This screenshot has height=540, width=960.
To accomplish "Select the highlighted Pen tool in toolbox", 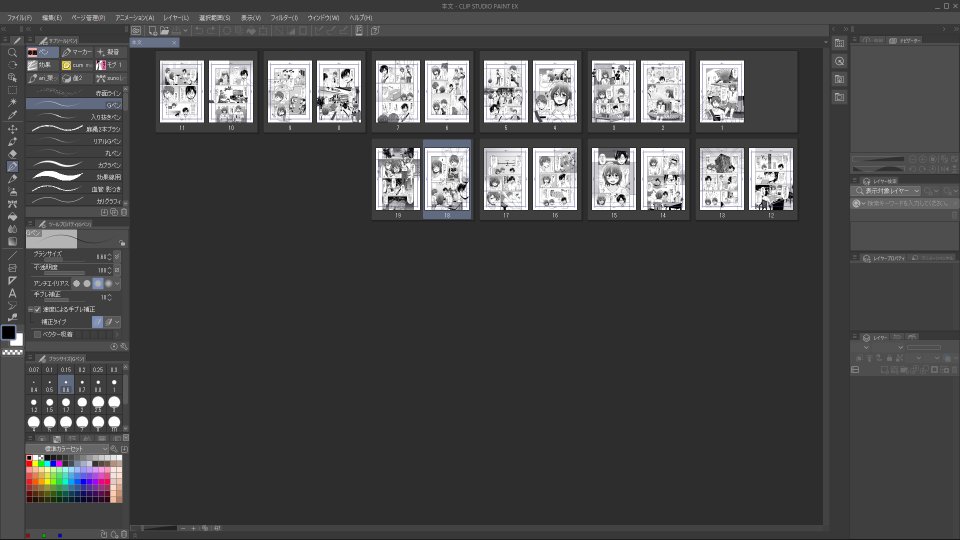I will [12, 167].
